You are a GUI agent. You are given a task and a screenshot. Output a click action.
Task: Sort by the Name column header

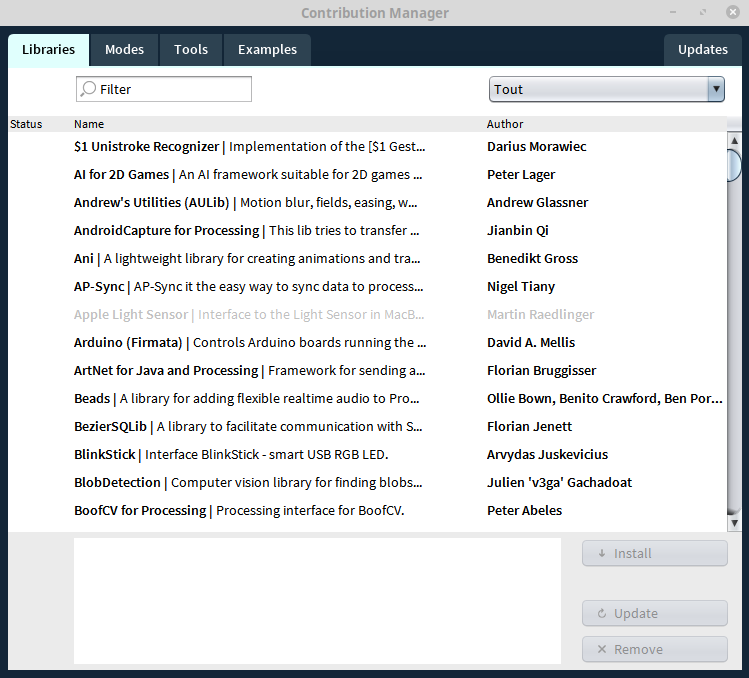89,124
